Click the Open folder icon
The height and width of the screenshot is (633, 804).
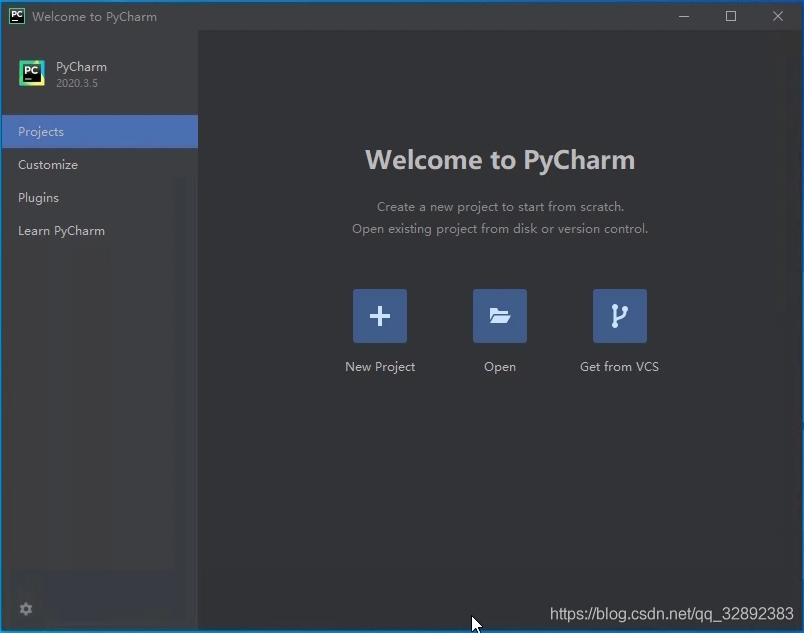pyautogui.click(x=499, y=316)
